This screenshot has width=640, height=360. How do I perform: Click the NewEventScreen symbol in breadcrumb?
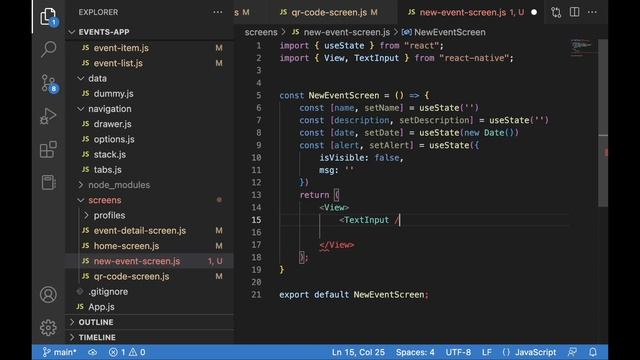(444, 32)
